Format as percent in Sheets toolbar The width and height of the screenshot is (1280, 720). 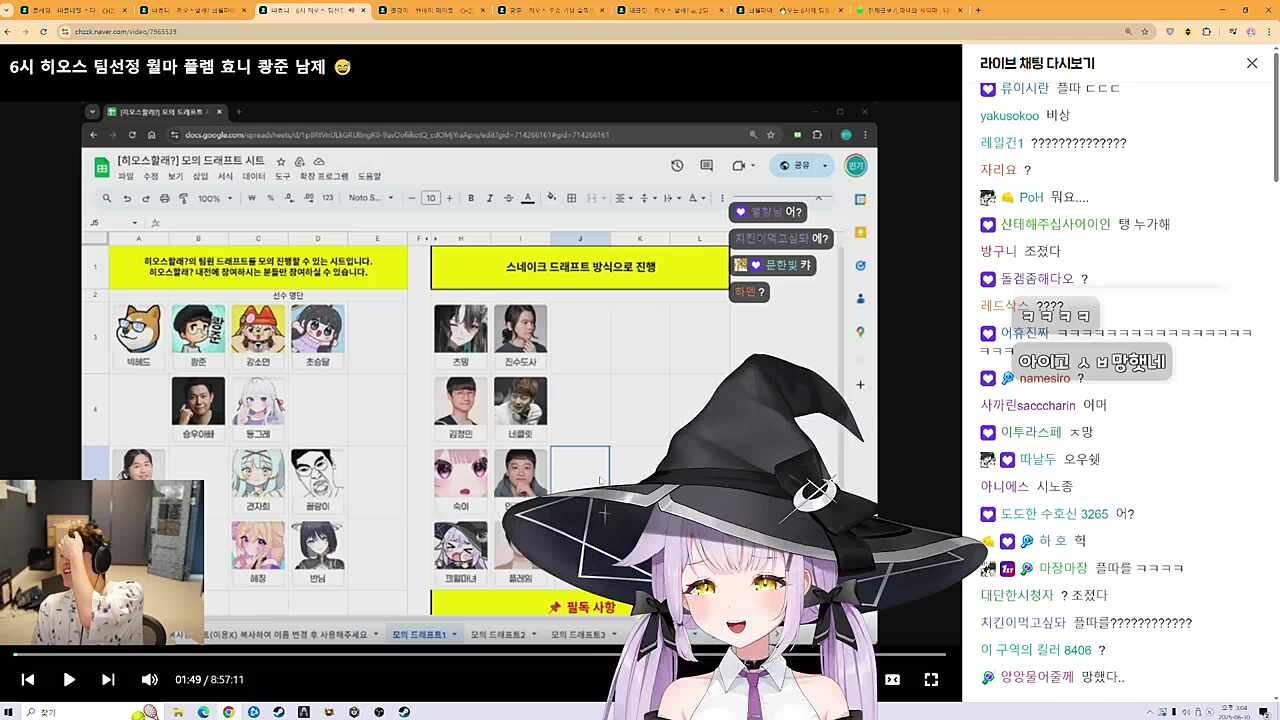(270, 198)
